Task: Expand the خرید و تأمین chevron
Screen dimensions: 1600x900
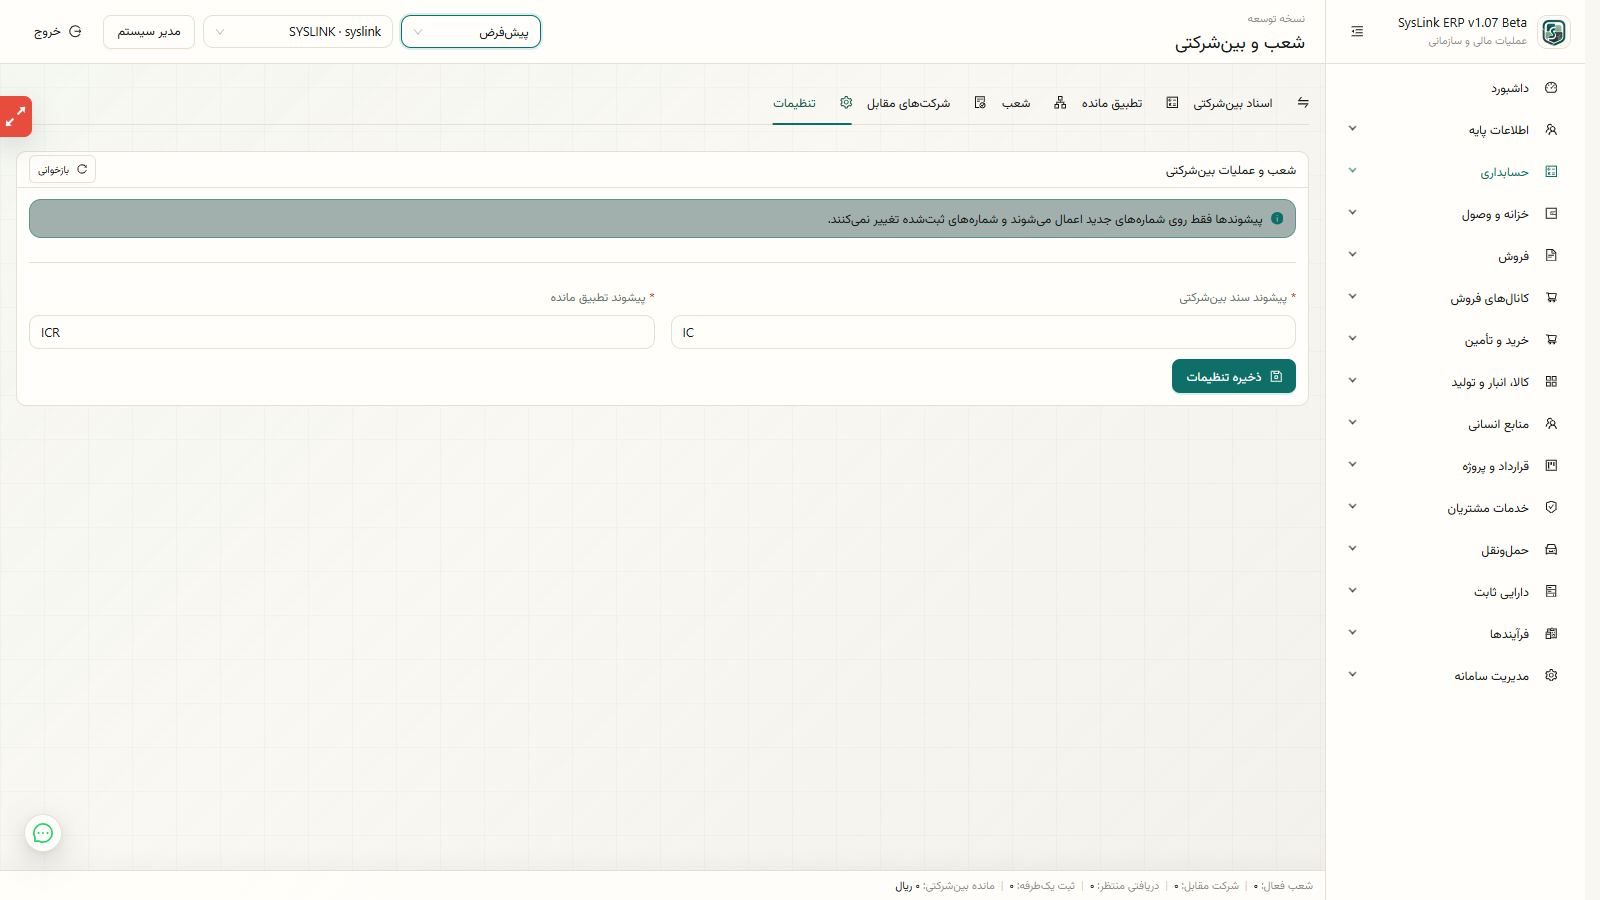Action: [x=1352, y=339]
